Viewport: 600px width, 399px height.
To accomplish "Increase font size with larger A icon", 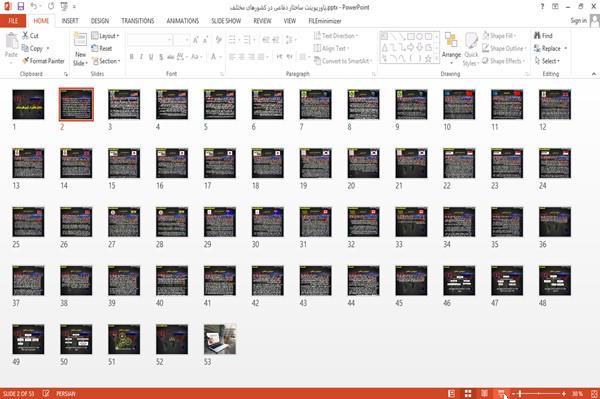I will [196, 40].
